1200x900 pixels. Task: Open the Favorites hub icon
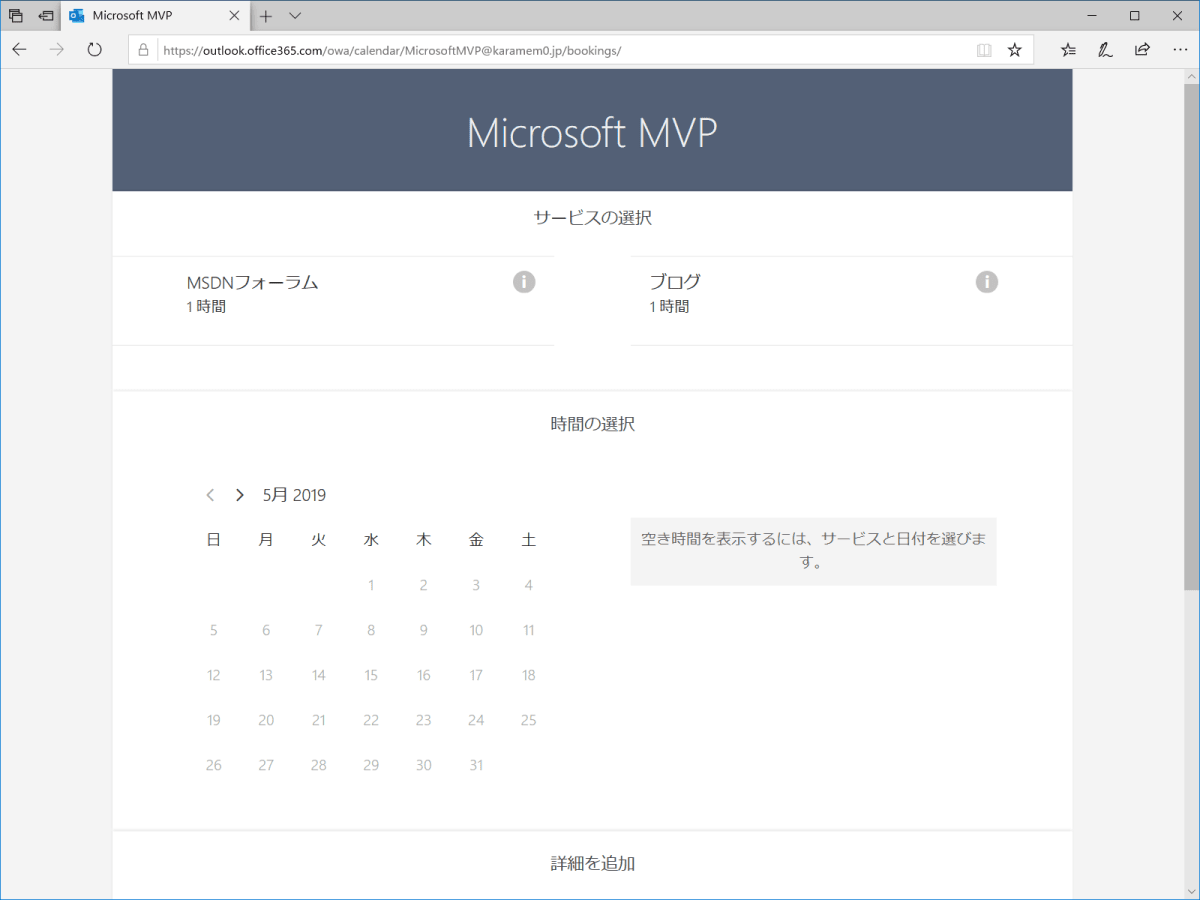[1068, 50]
